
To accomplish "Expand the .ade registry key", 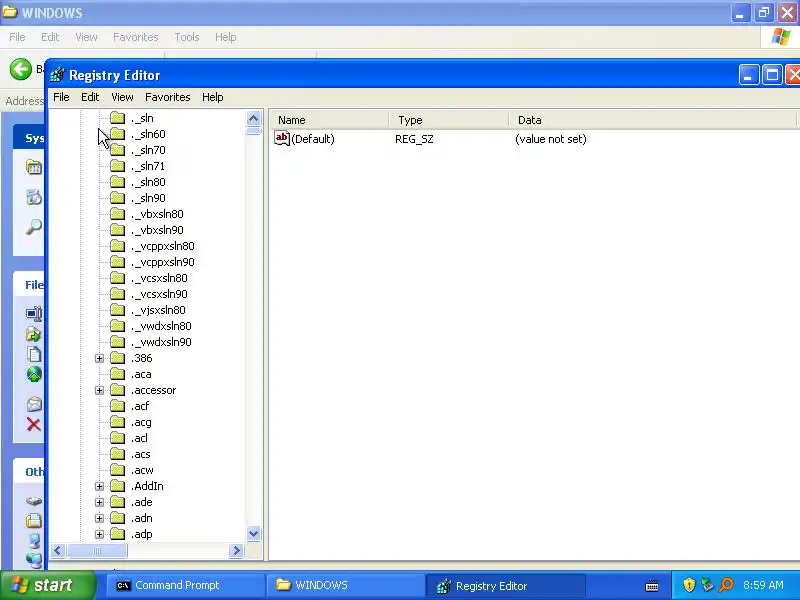I will [x=99, y=503].
